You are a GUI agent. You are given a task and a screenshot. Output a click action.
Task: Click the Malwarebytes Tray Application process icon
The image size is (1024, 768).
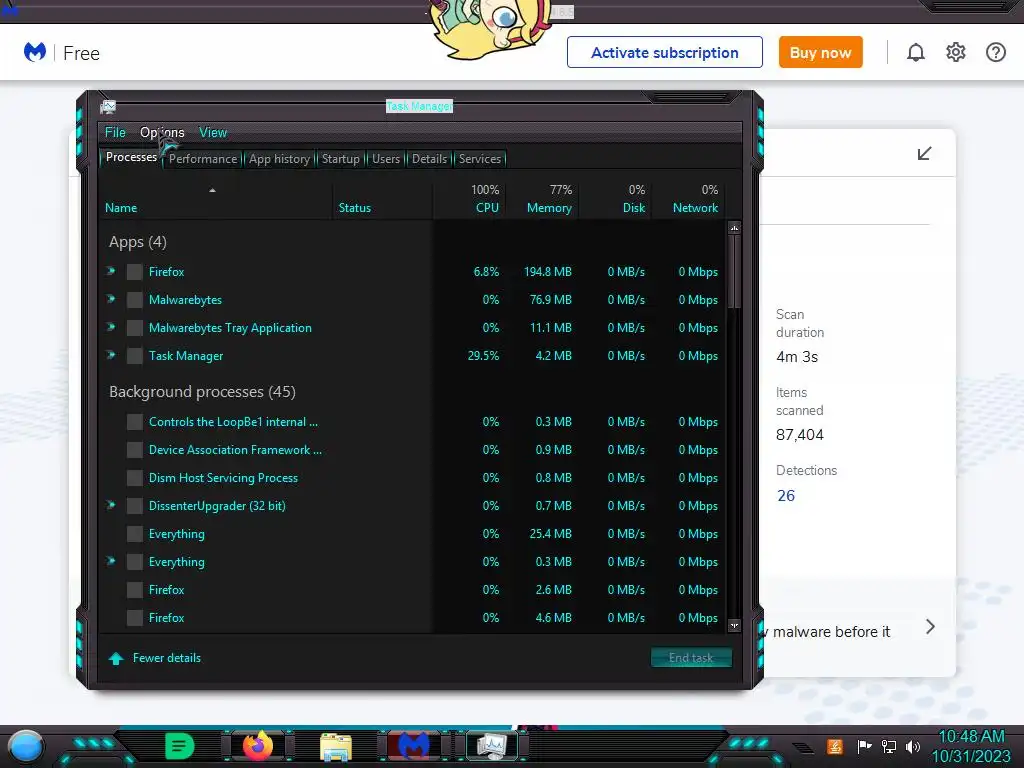[x=135, y=328]
